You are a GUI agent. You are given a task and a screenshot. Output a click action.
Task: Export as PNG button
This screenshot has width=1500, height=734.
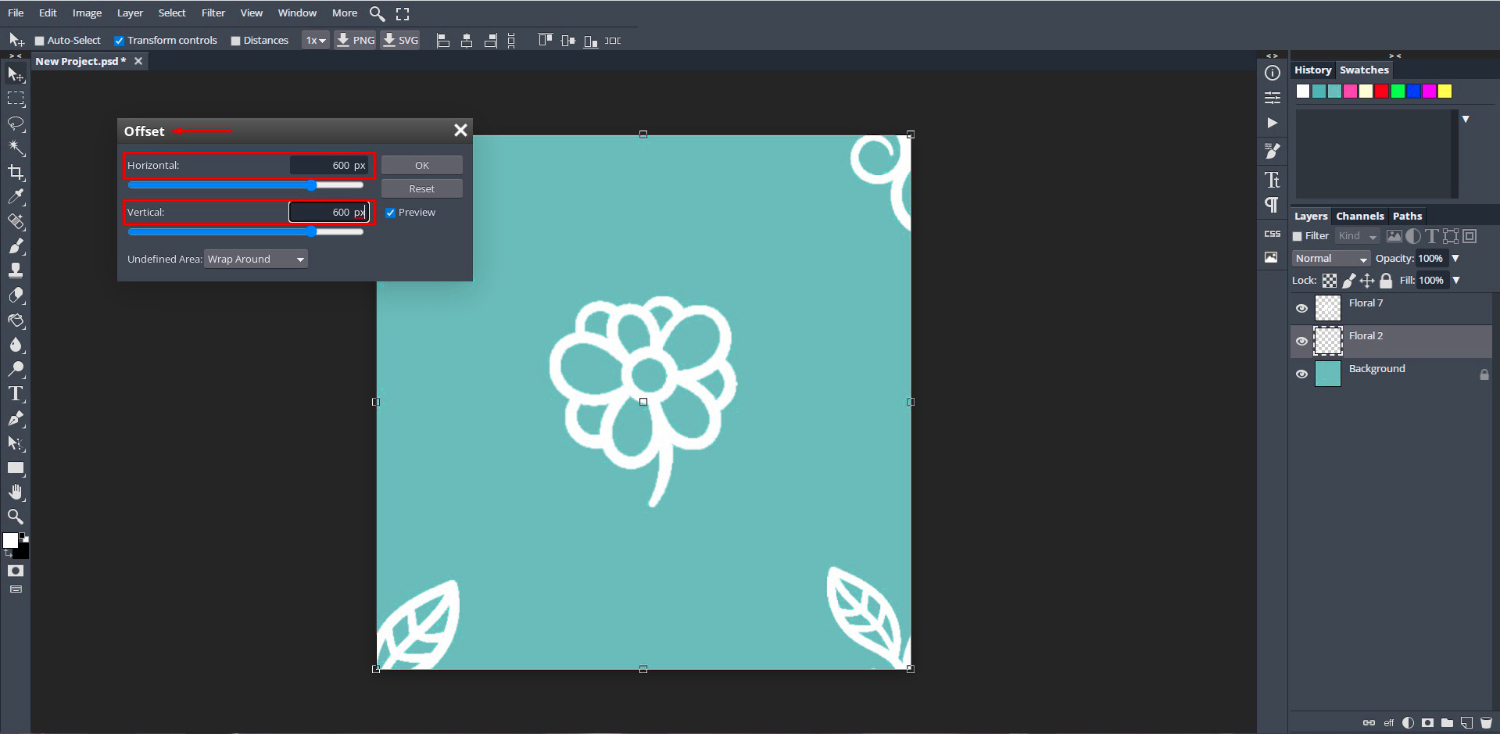click(355, 41)
